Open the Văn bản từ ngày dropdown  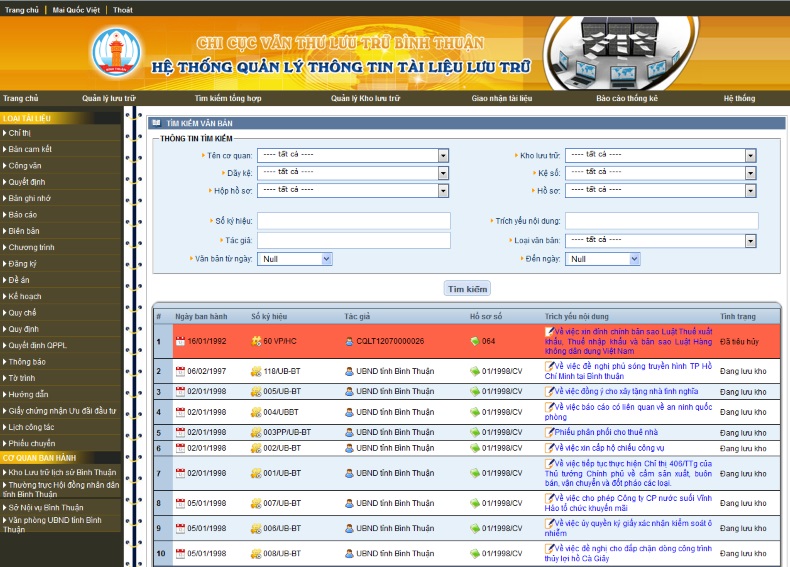pyautogui.click(x=326, y=259)
